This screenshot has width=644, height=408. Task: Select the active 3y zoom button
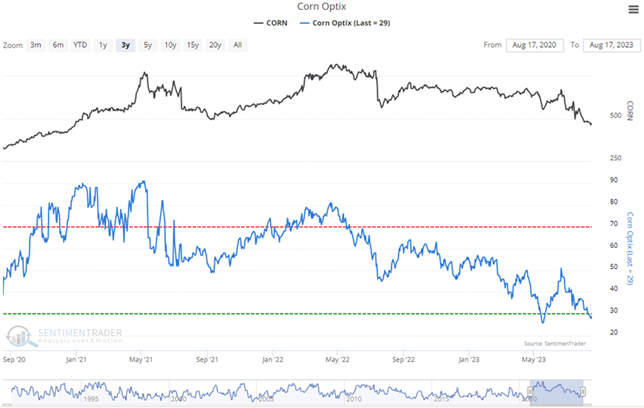[125, 45]
